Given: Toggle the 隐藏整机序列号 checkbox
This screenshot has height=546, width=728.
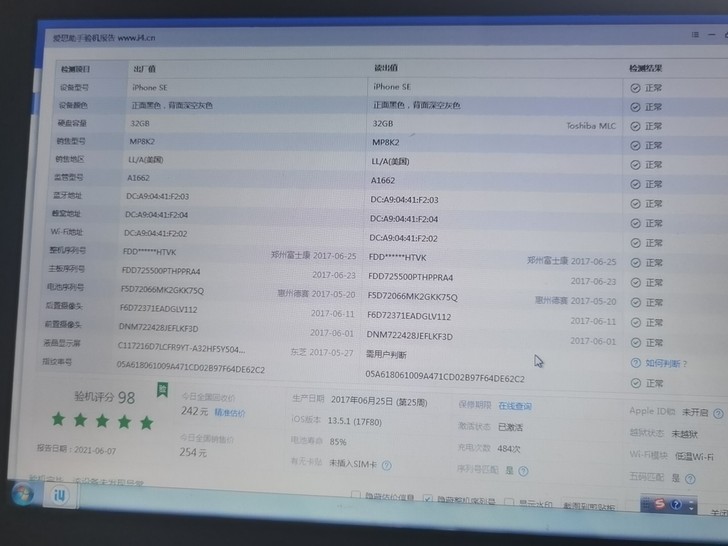Looking at the screenshot, I should pos(428,499).
